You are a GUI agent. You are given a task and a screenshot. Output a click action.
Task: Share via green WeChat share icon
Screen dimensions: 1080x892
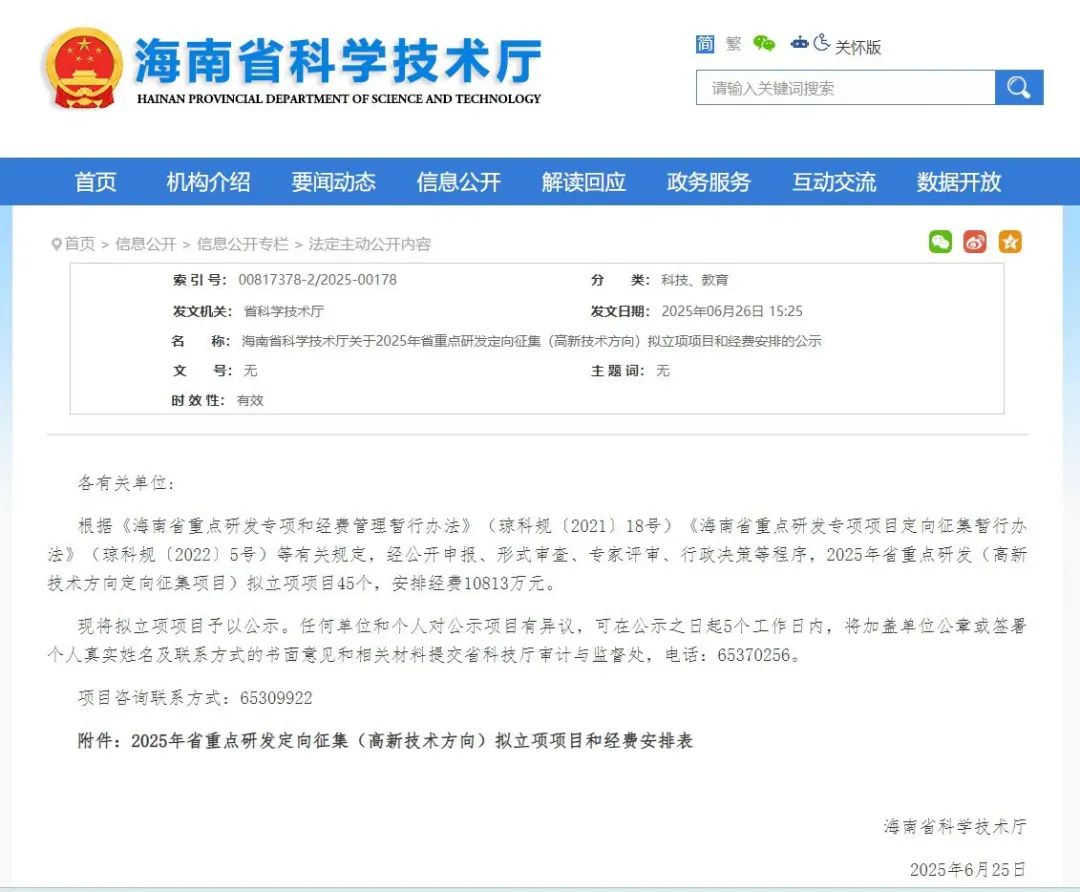(x=940, y=242)
